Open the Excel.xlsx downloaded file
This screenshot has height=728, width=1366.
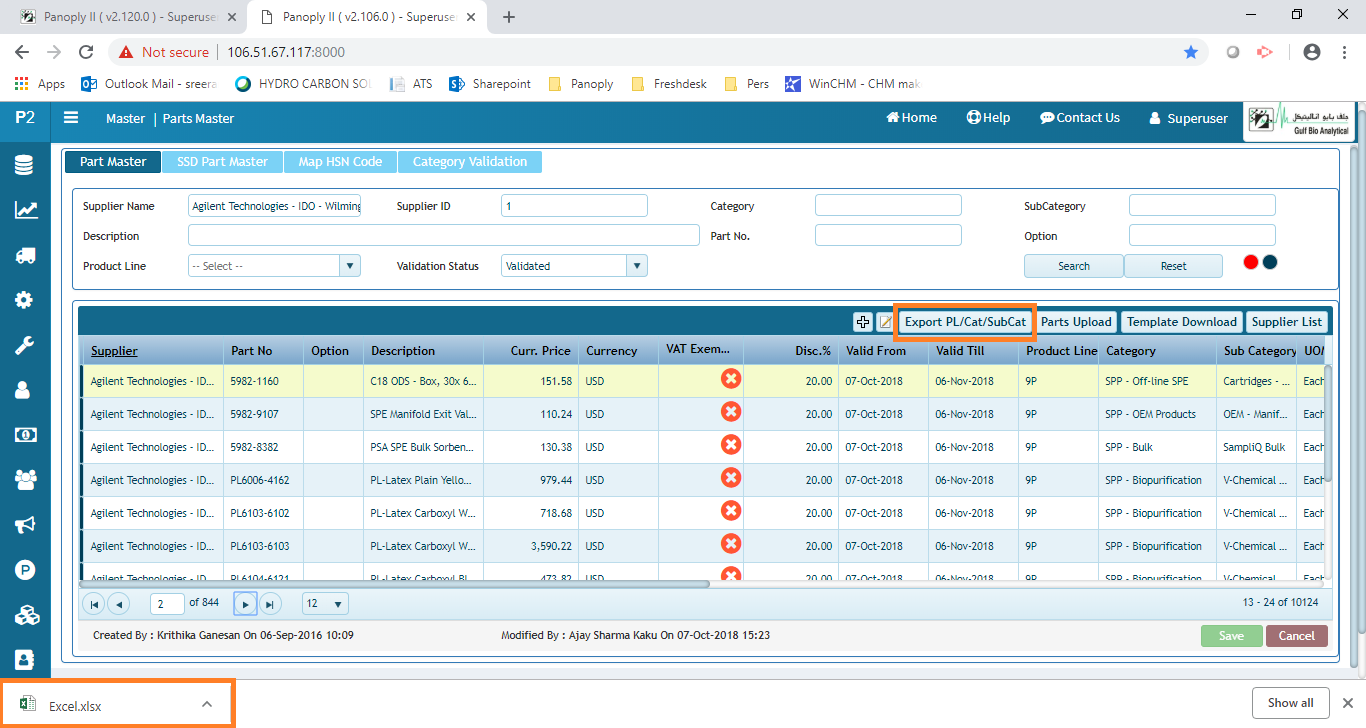75,705
